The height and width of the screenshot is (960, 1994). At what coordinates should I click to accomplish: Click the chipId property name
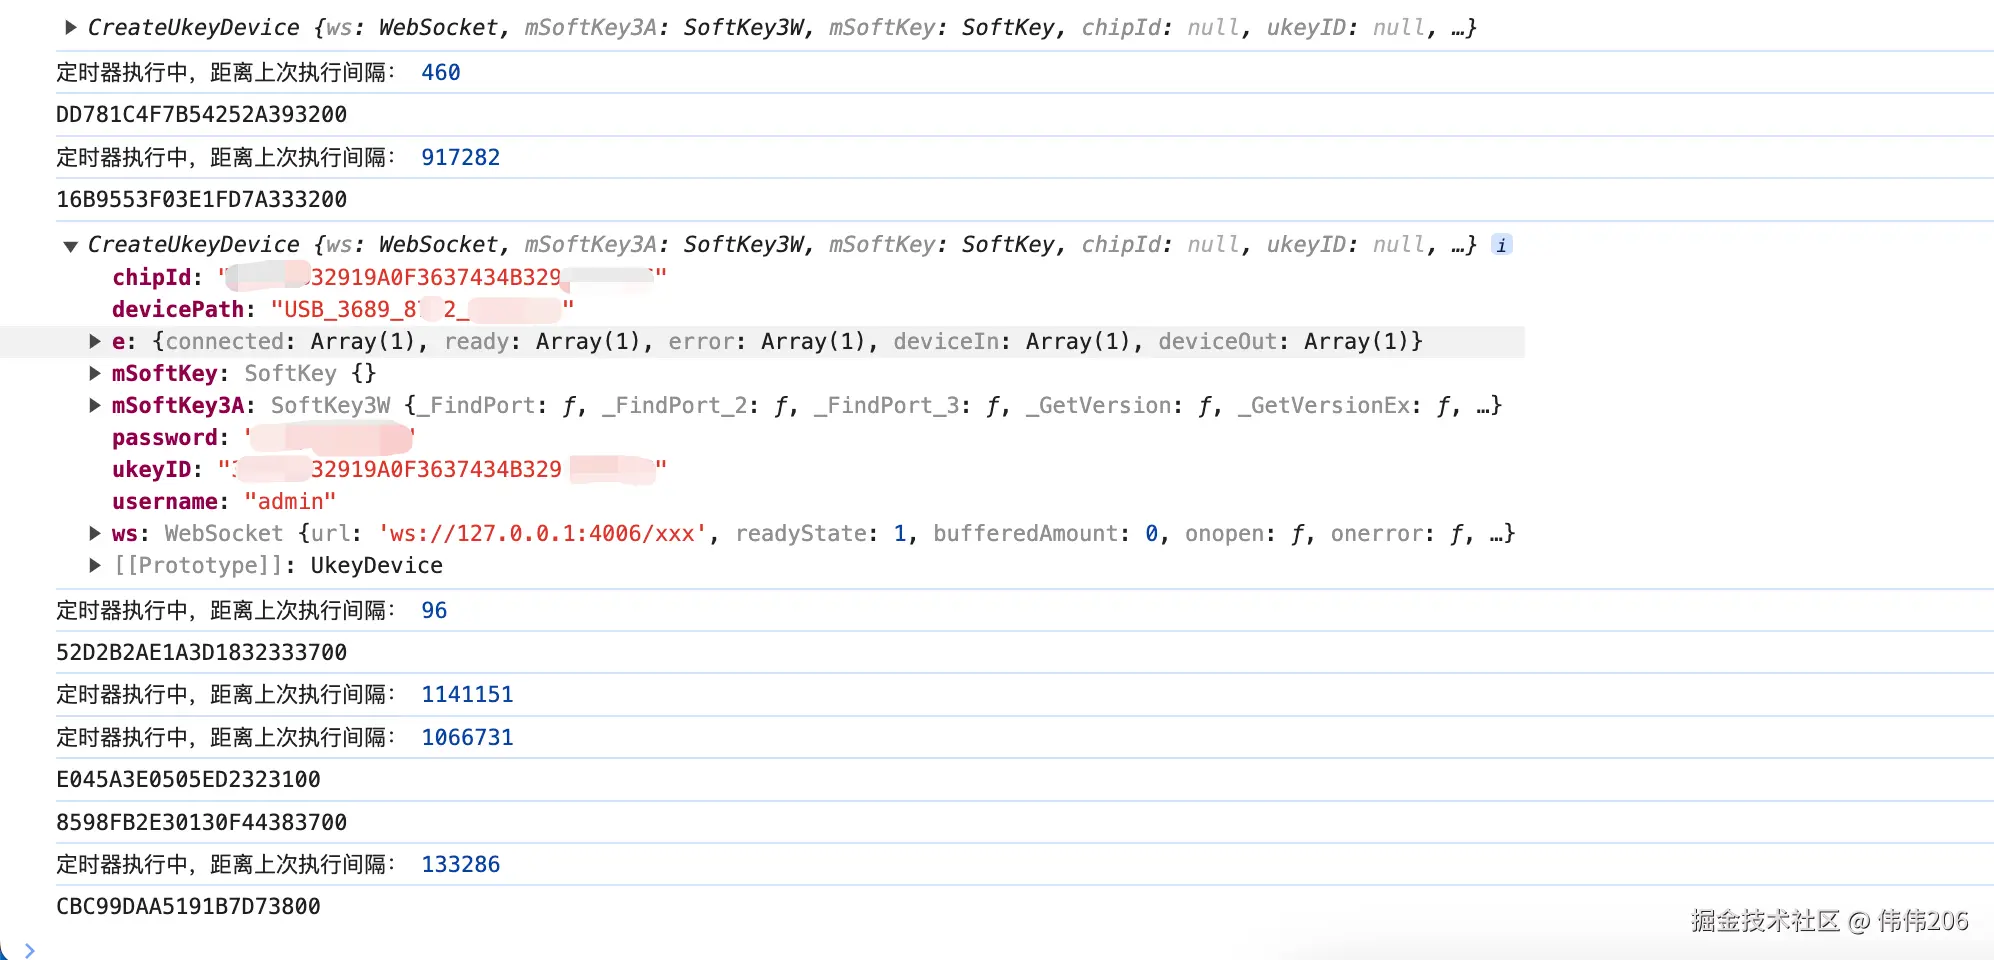(x=151, y=278)
